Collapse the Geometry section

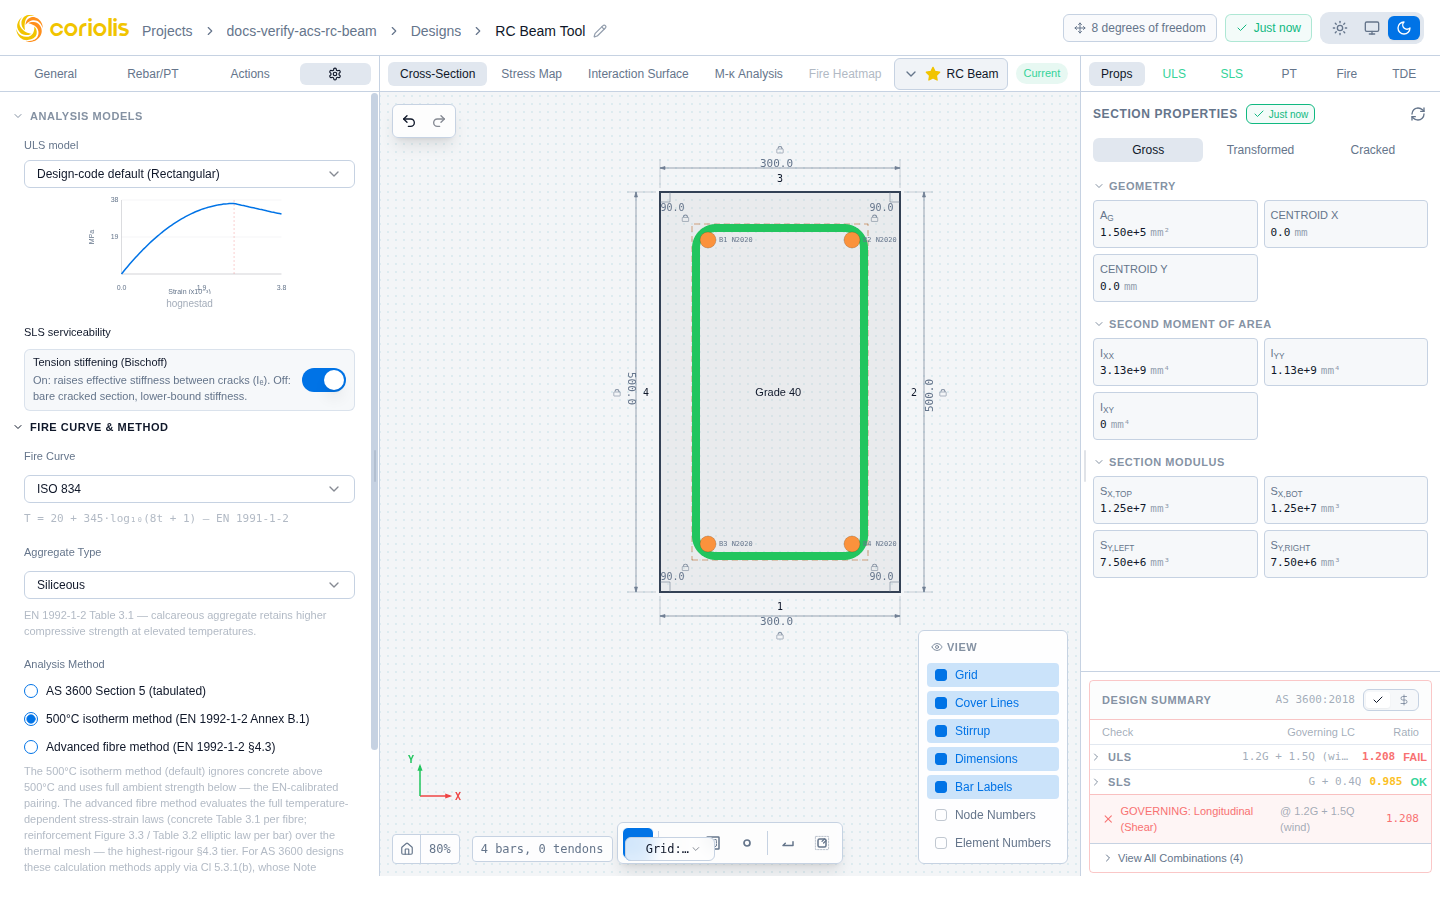1099,186
